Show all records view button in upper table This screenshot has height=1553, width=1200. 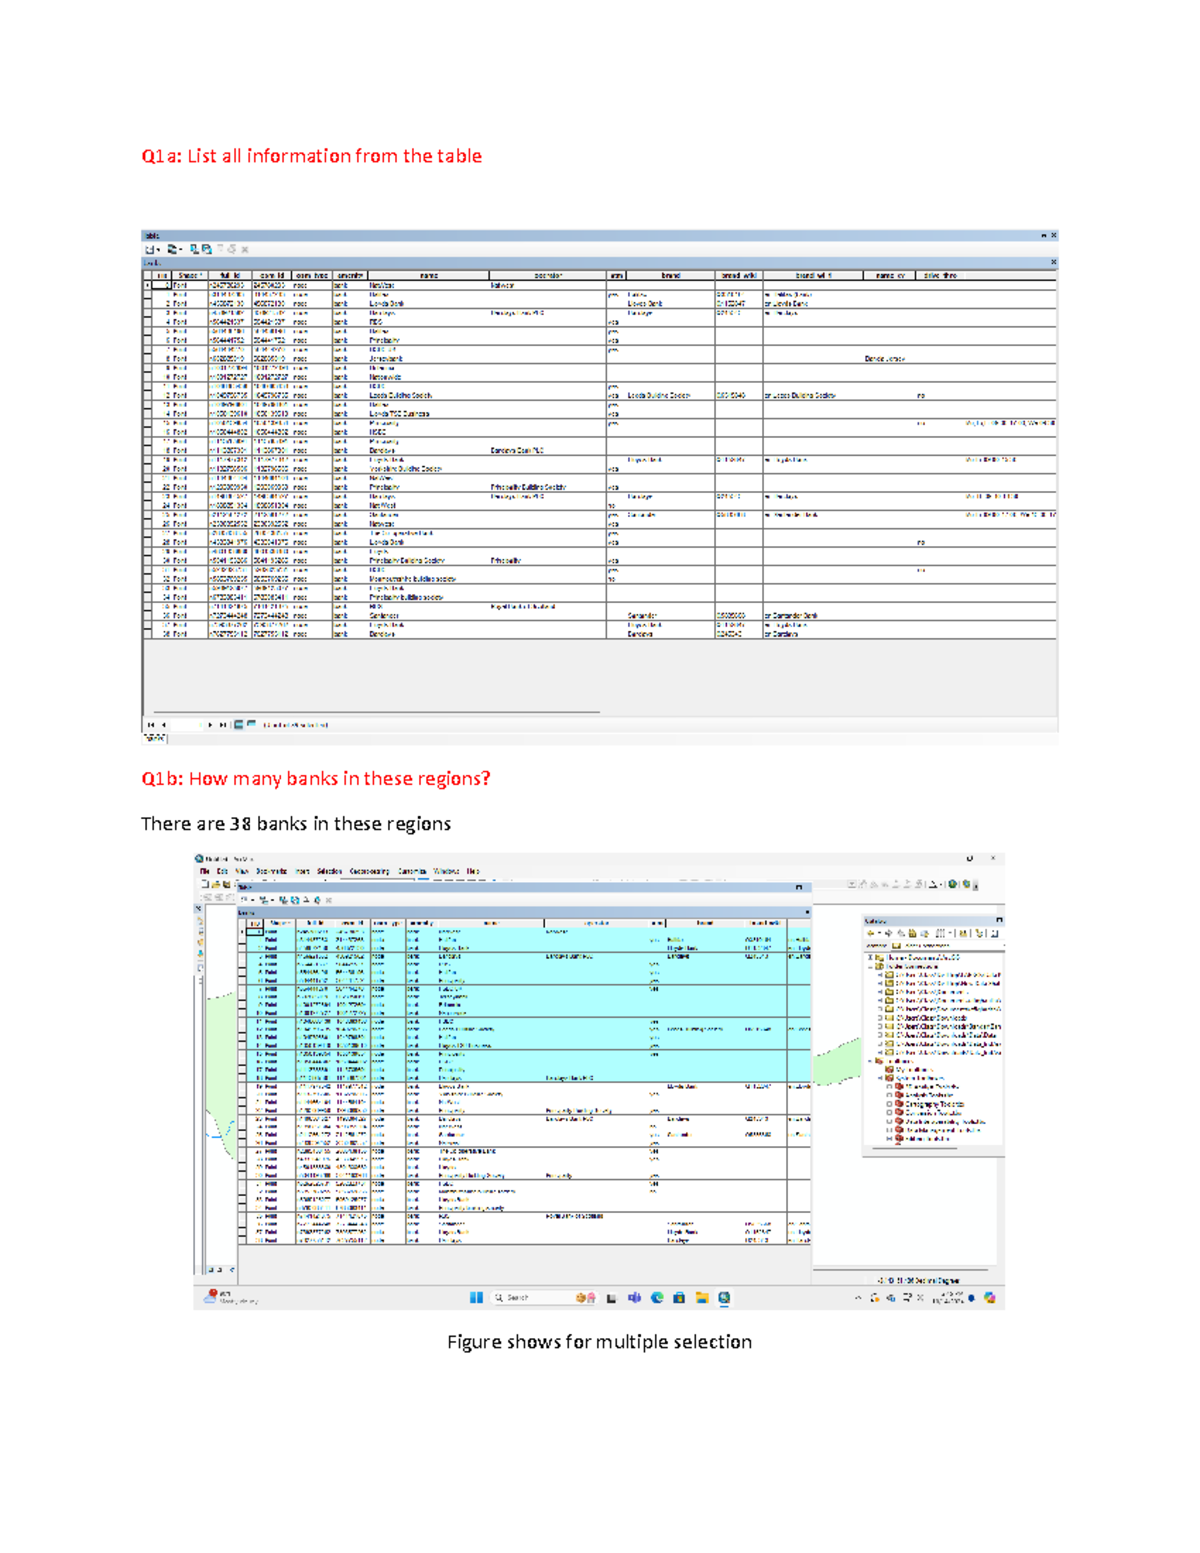(x=239, y=725)
